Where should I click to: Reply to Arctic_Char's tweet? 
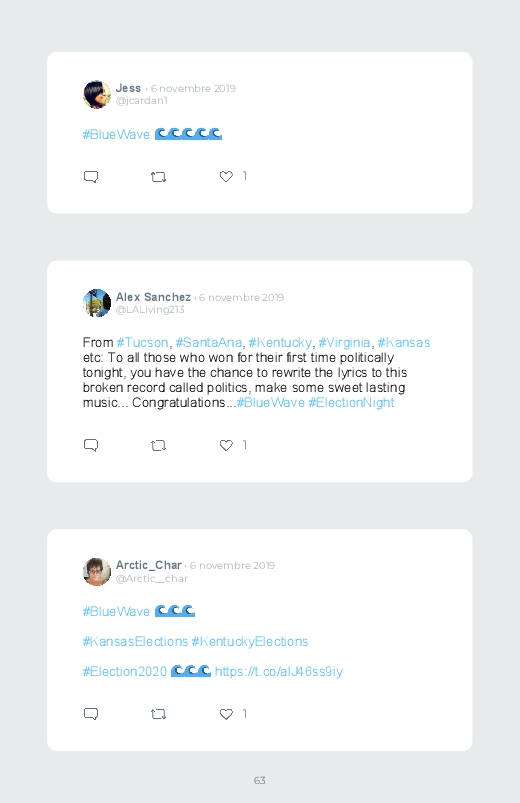91,713
